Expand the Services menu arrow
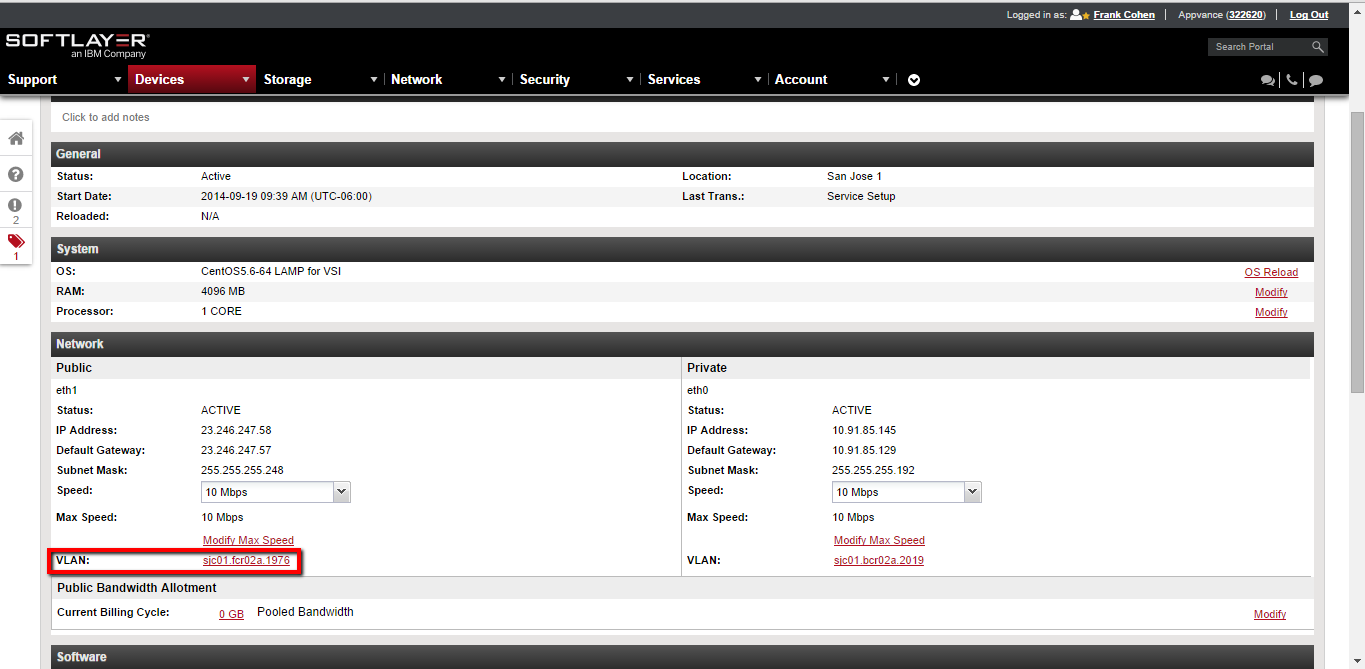Viewport: 1365px width, 669px height. [758, 80]
